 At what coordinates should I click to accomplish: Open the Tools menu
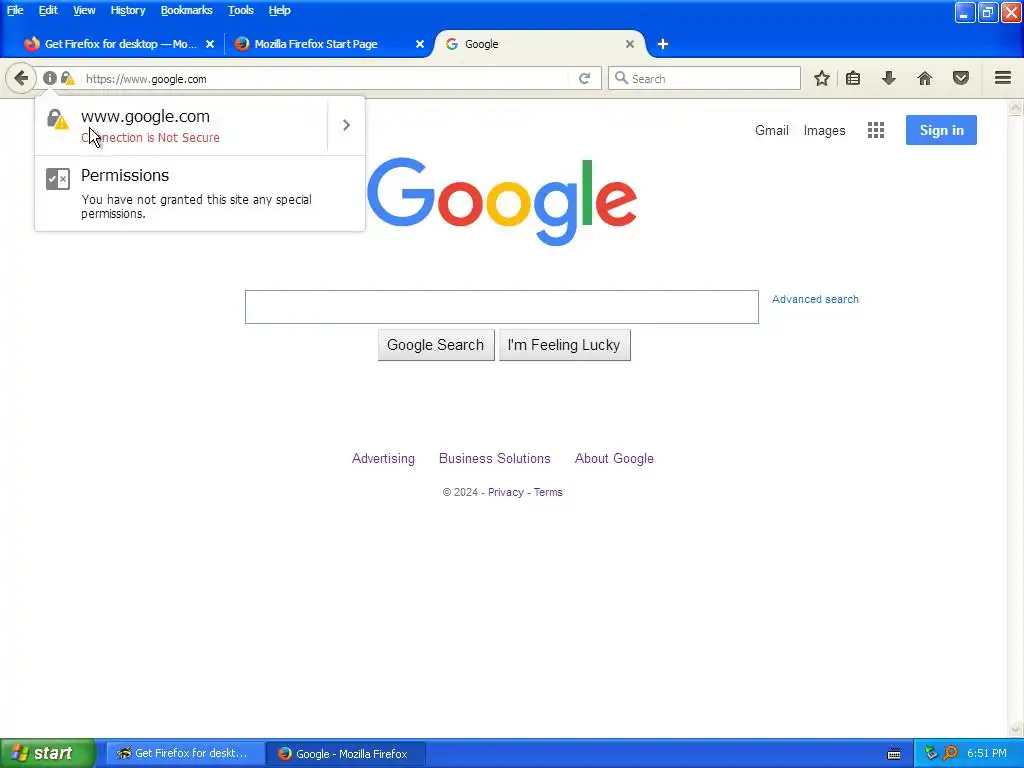(240, 10)
